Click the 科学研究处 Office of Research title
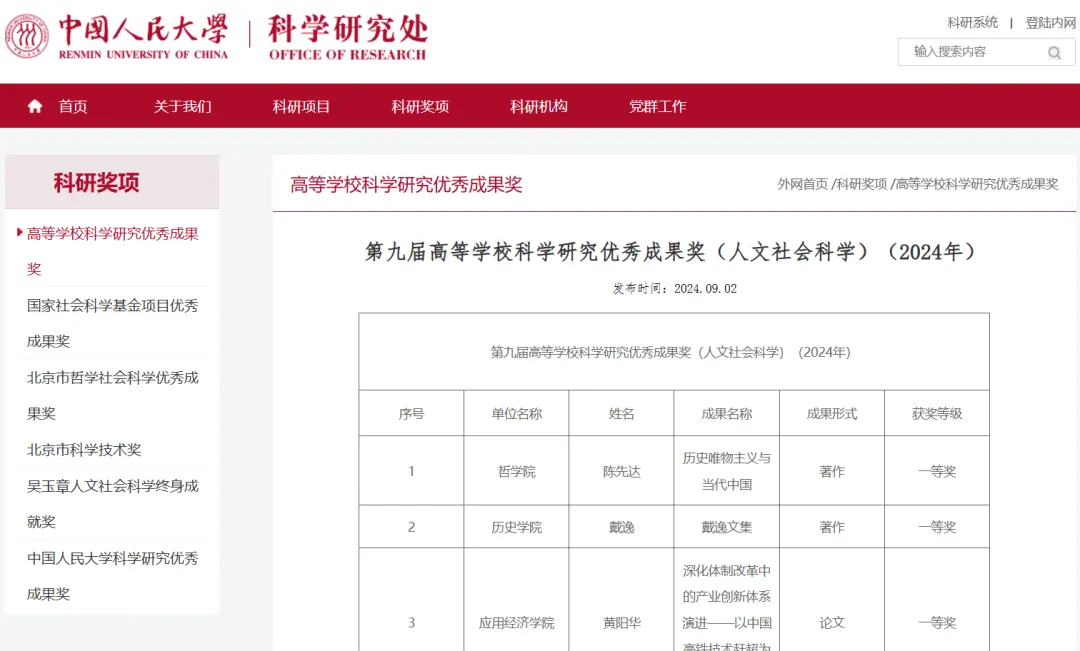Viewport: 1080px width, 651px height. pyautogui.click(x=347, y=37)
